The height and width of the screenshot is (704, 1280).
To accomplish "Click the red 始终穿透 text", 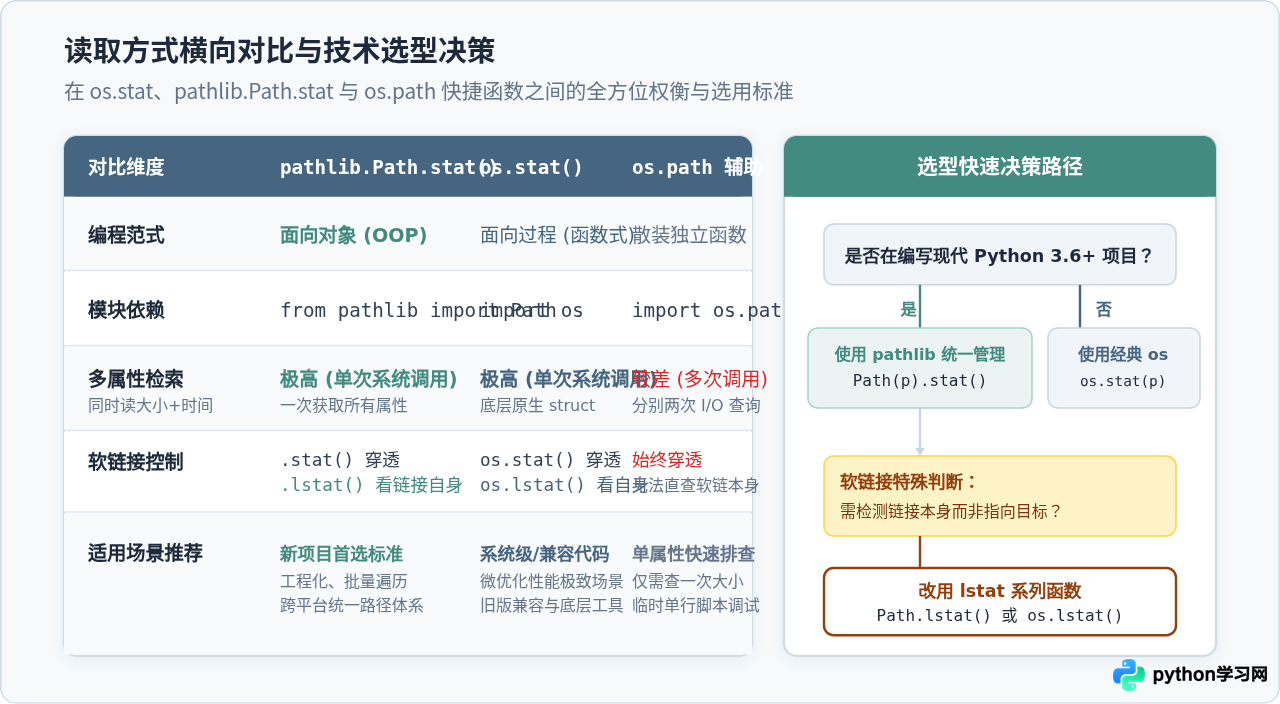I will (667, 460).
